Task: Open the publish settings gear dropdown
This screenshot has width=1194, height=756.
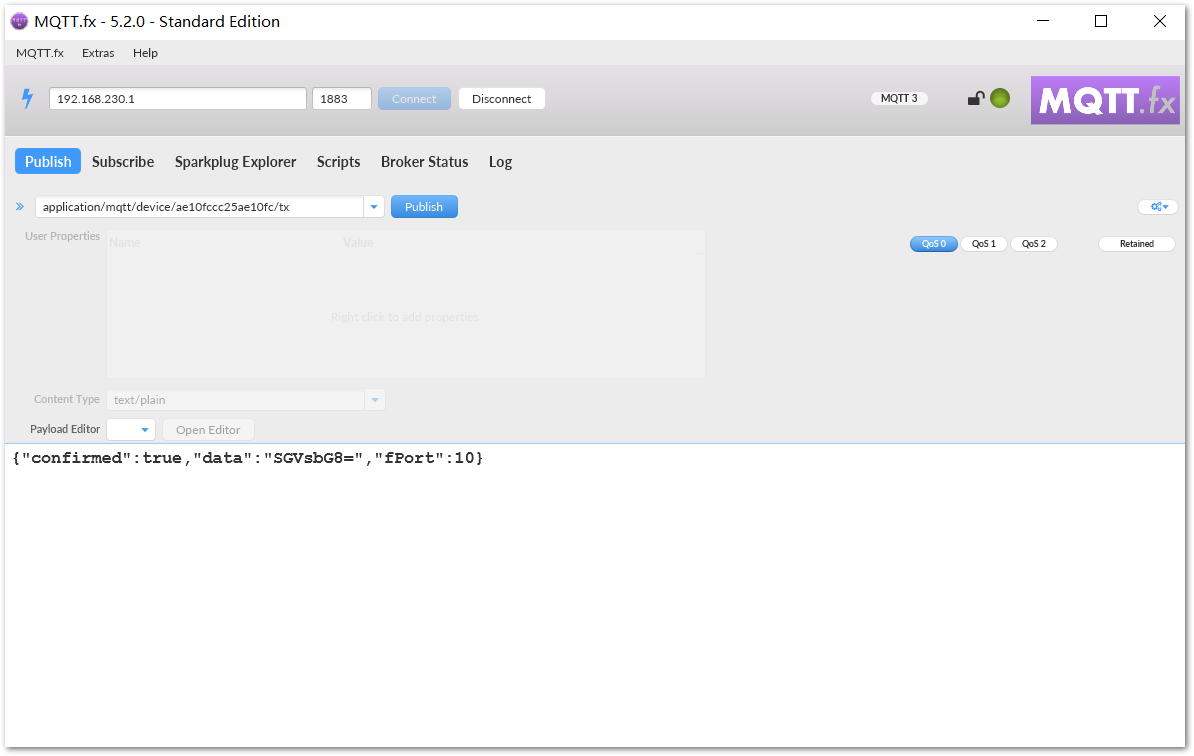Action: tap(1158, 206)
